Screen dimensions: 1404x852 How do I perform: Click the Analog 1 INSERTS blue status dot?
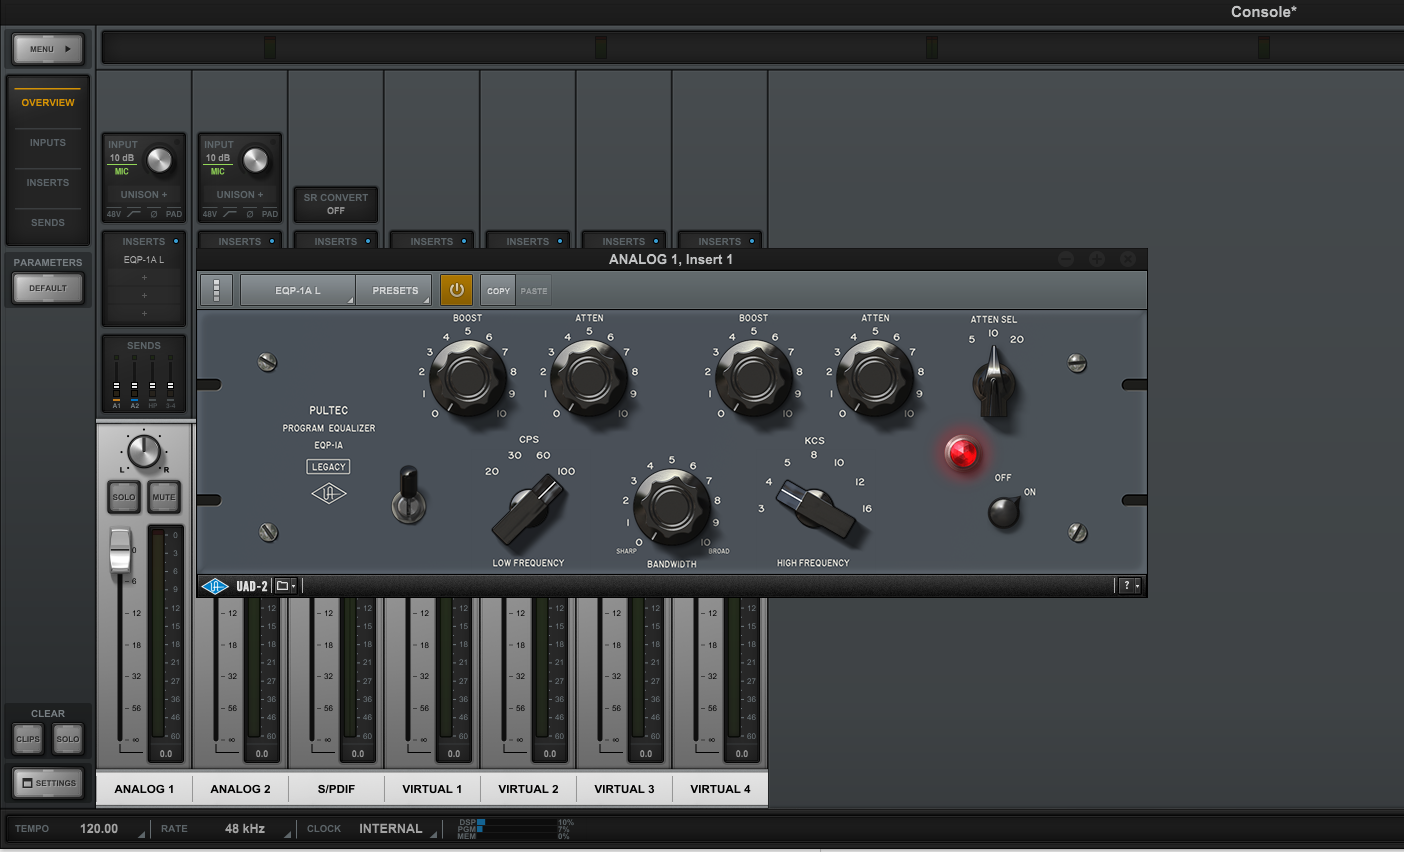coord(176,242)
